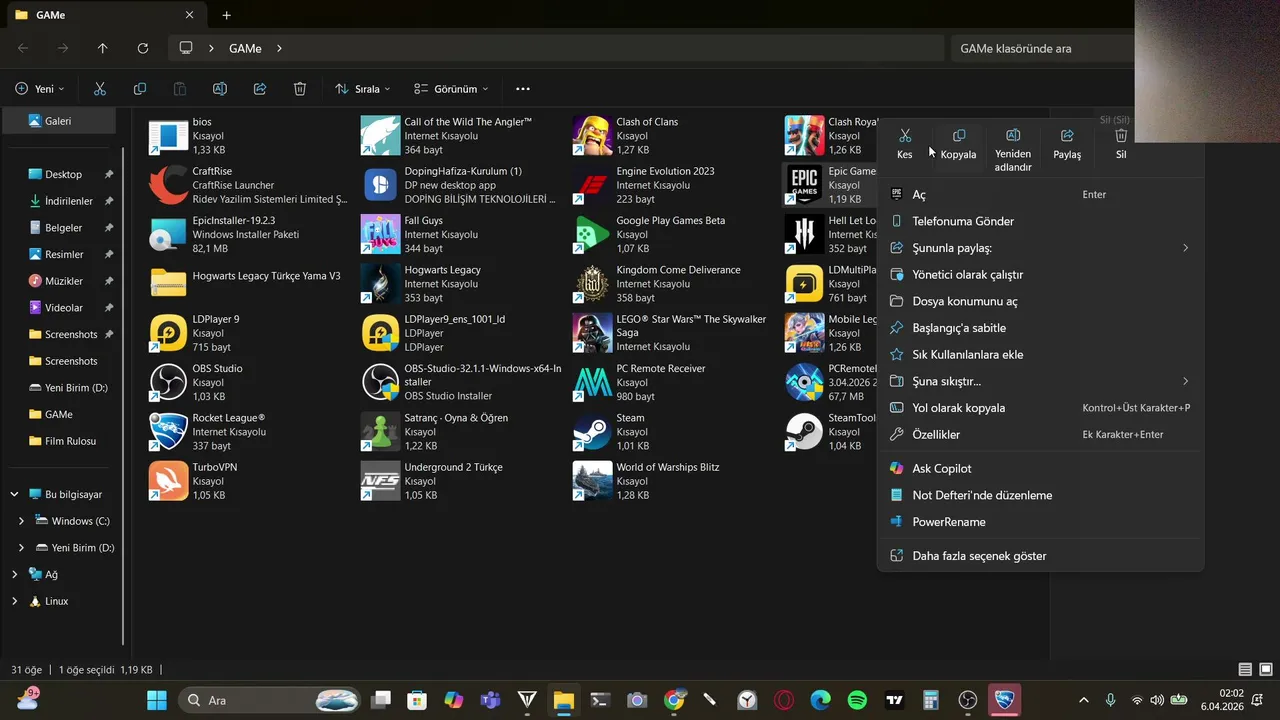The height and width of the screenshot is (720, 1280).
Task: Click Kes (cut) in context menu
Action: [904, 144]
